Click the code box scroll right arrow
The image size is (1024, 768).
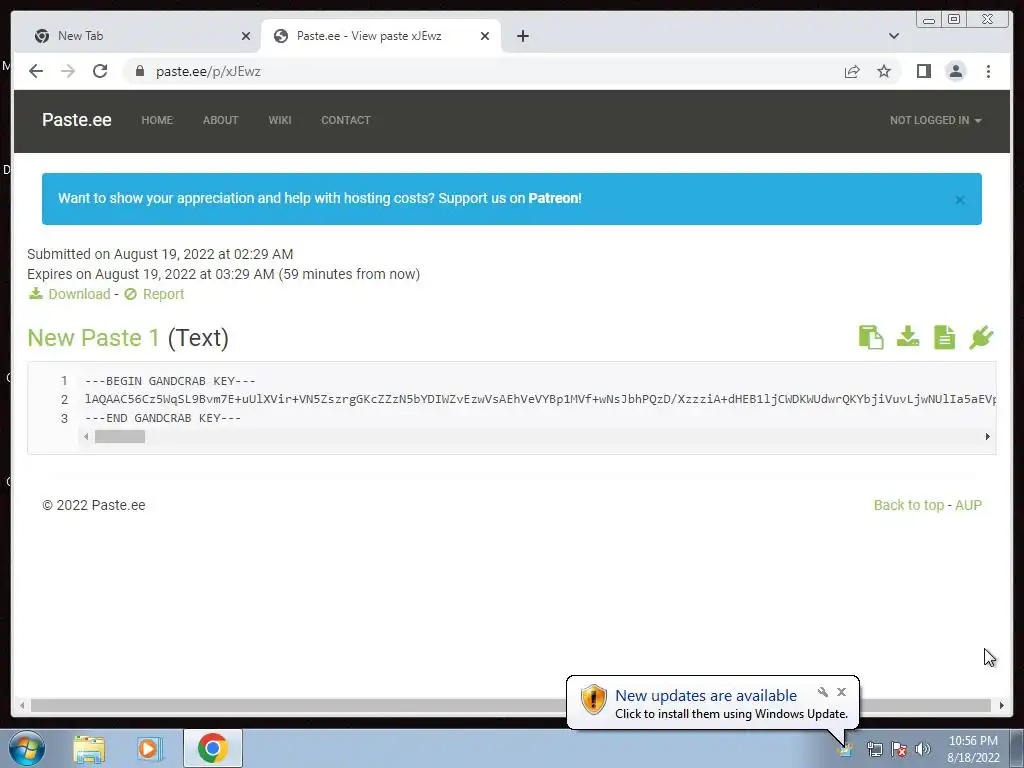pos(987,436)
